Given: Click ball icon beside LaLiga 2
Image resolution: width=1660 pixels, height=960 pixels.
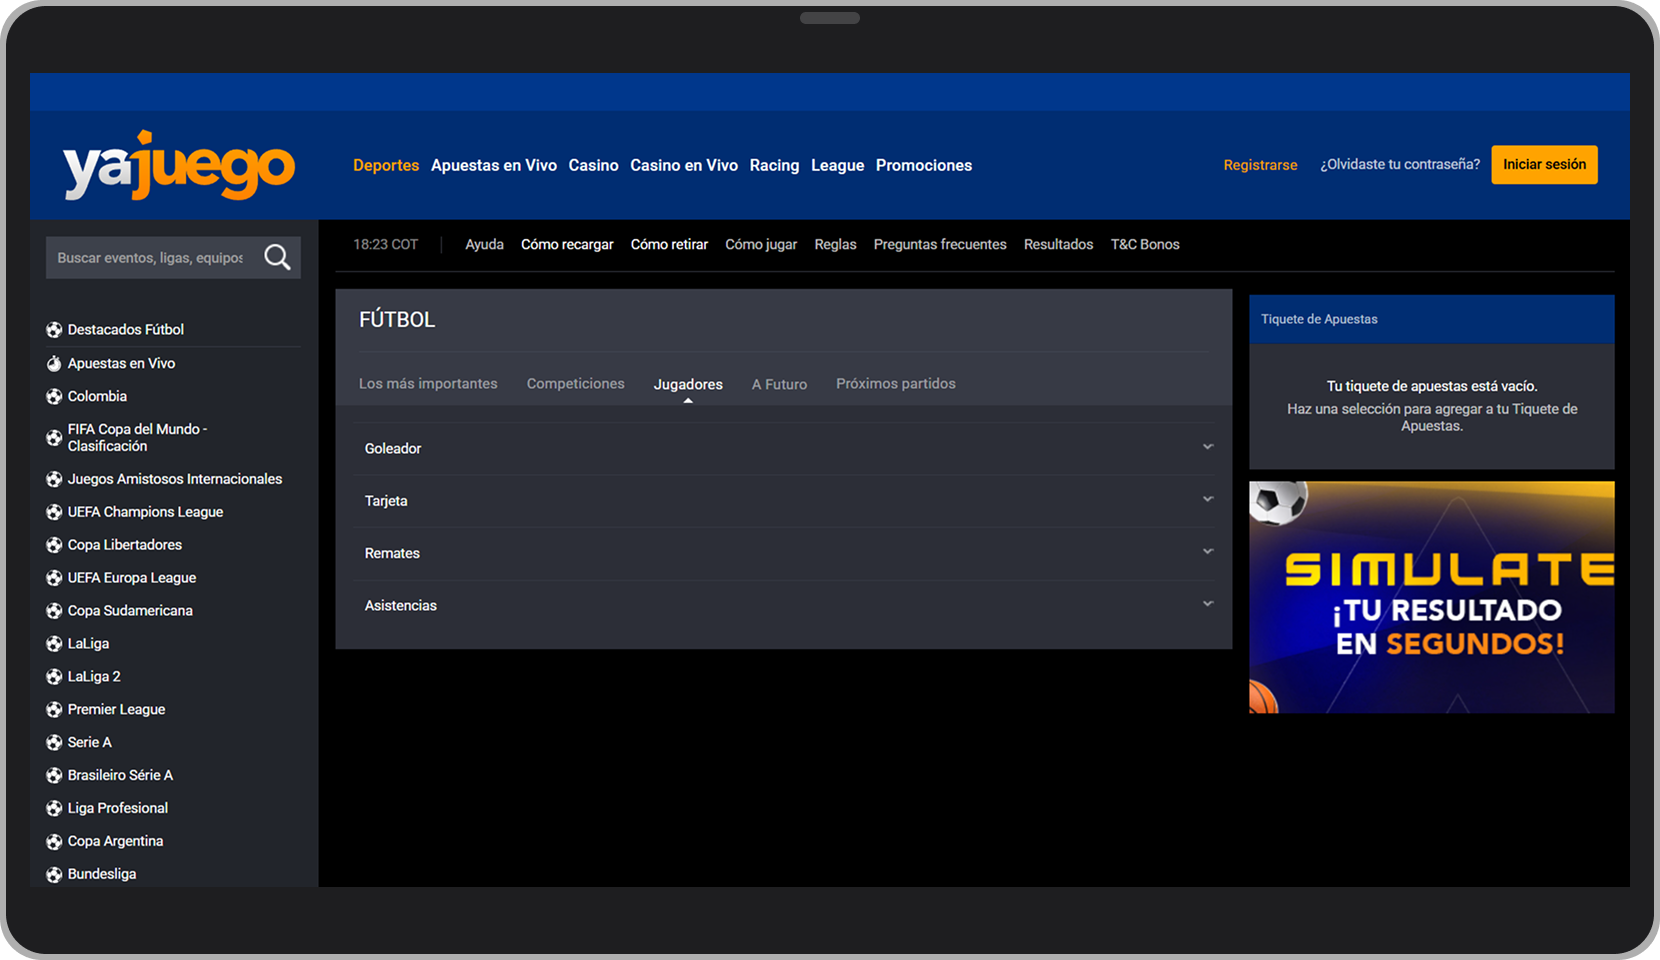Looking at the screenshot, I should [54, 677].
